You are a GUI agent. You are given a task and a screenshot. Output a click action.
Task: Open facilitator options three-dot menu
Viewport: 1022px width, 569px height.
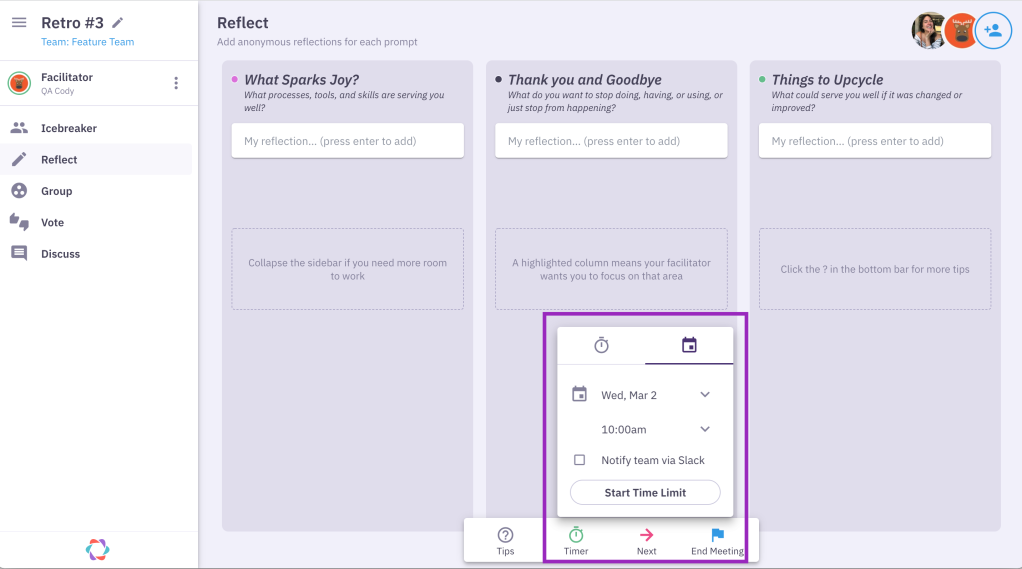point(176,83)
